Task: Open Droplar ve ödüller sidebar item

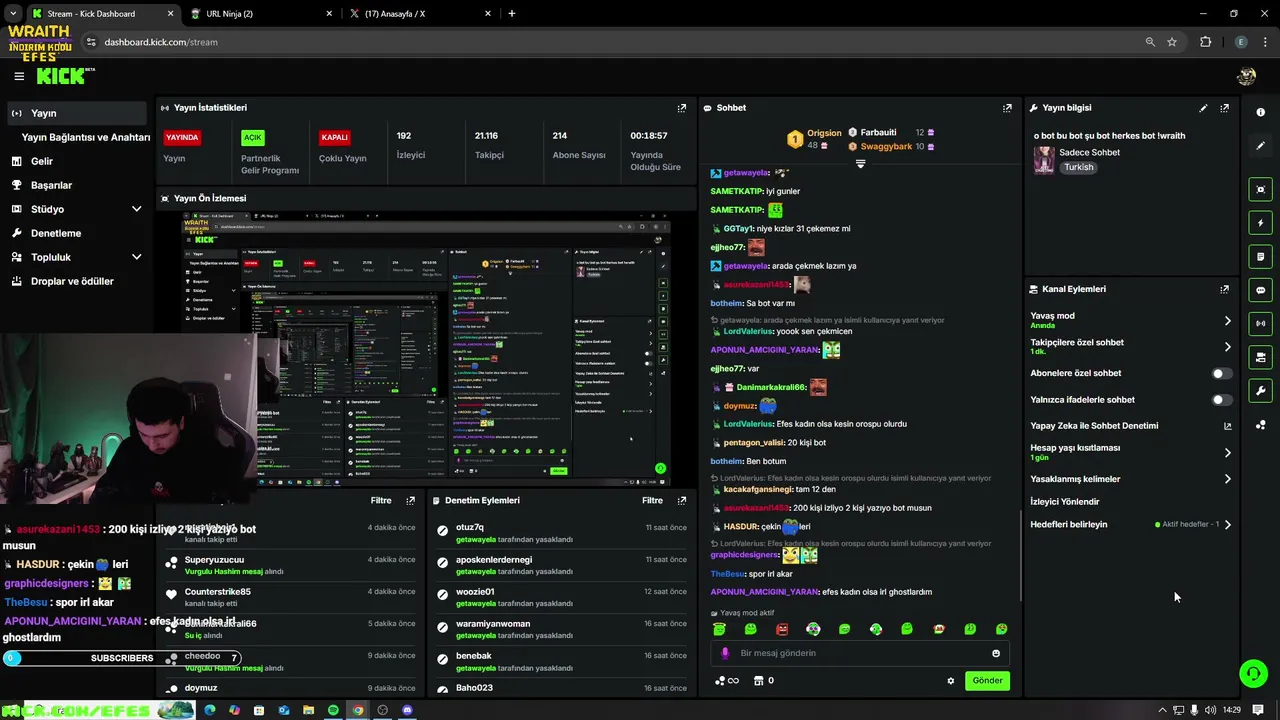Action: [76, 281]
